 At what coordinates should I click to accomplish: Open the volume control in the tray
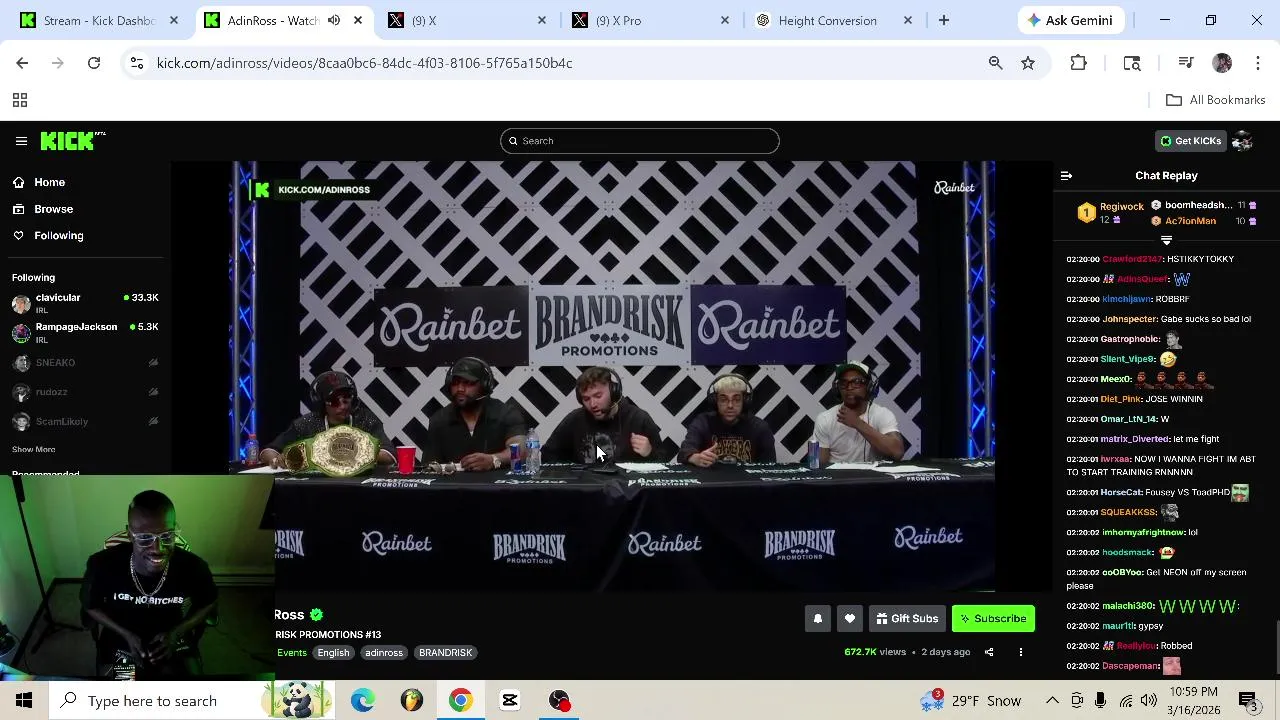(x=1148, y=701)
